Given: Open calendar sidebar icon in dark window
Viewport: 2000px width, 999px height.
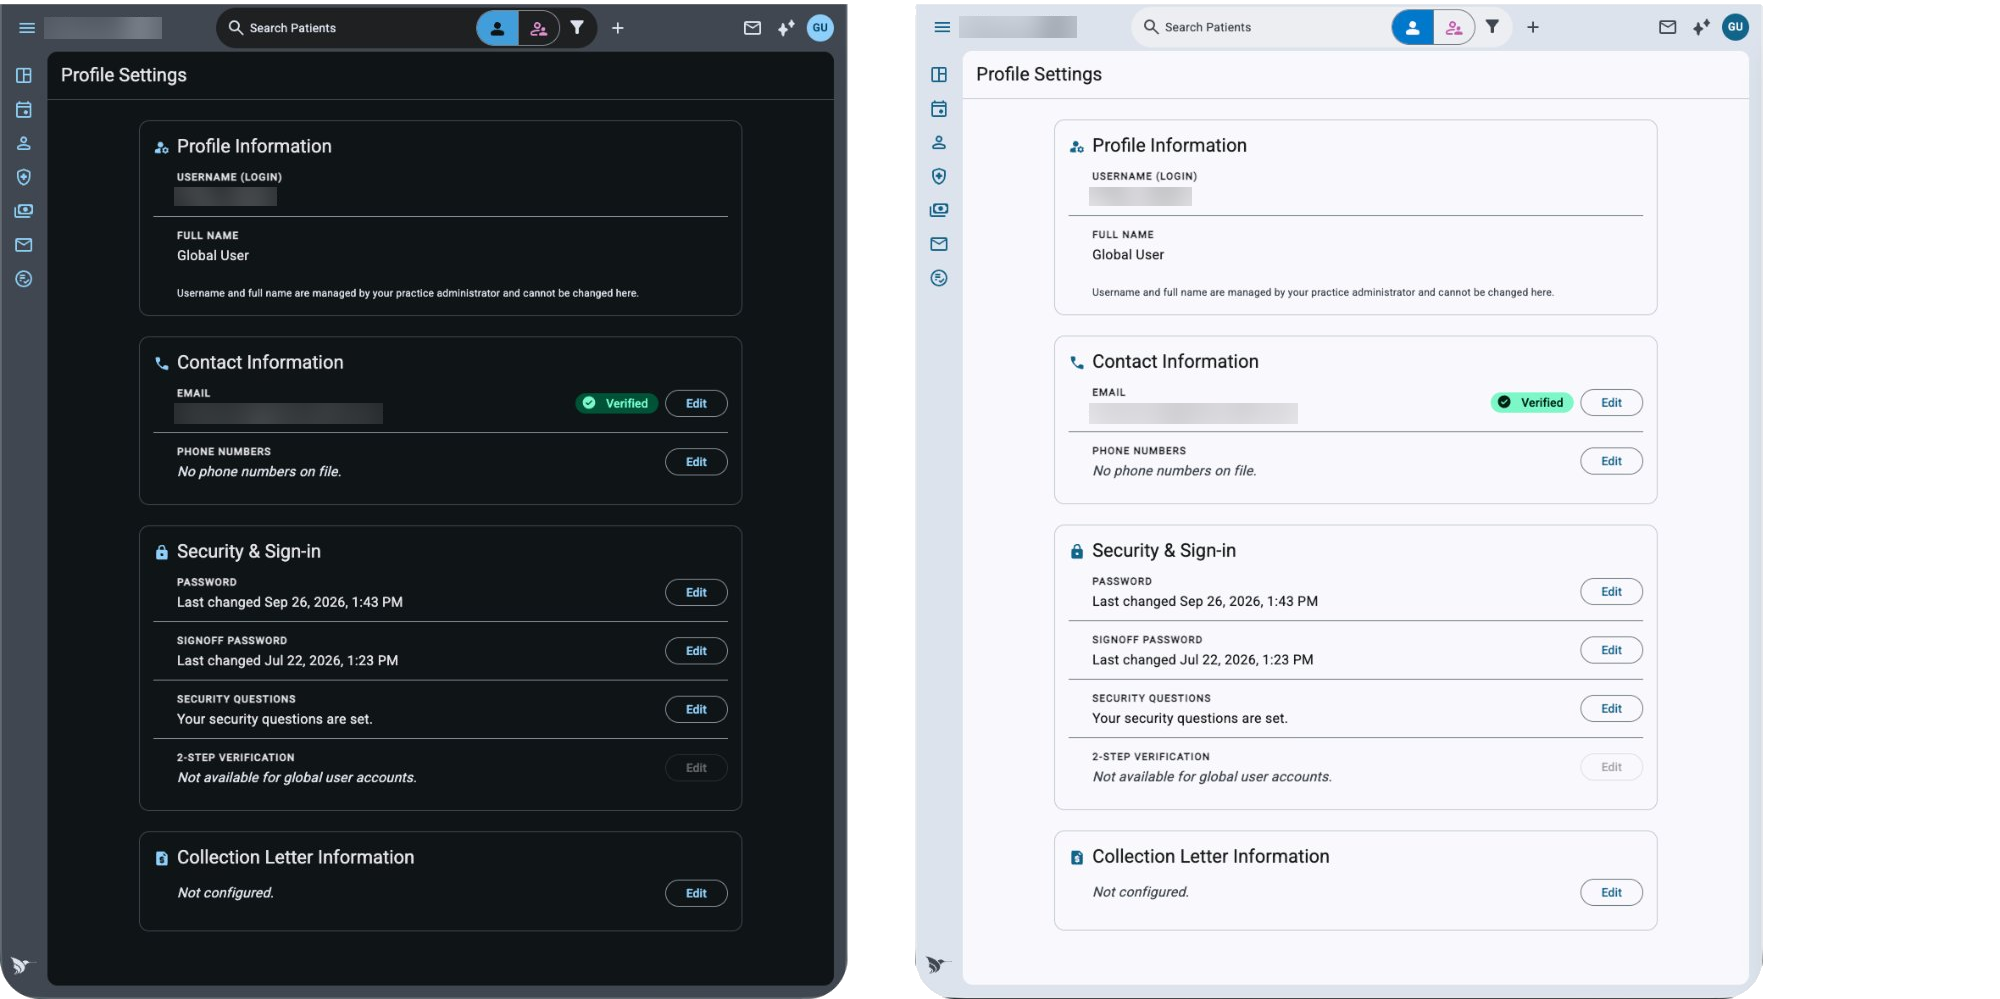Looking at the screenshot, I should tap(24, 109).
